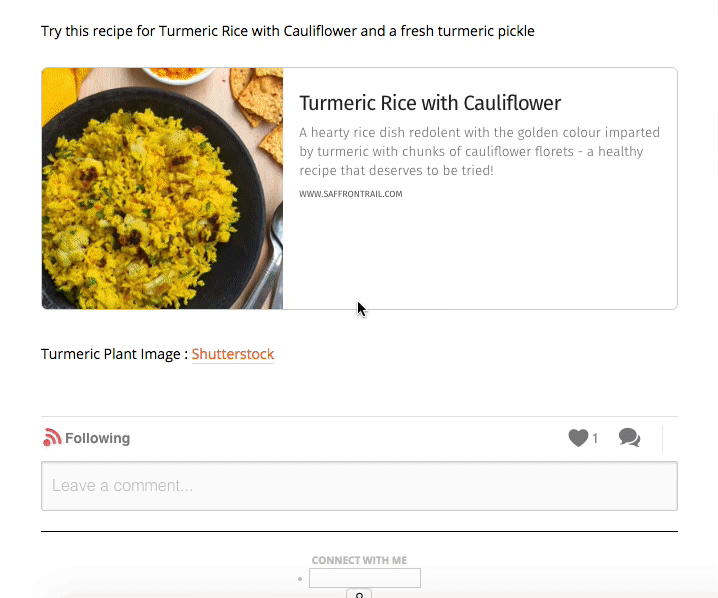This screenshot has height=598, width=718.
Task: Open the Shutterstock image credit link
Action: click(x=232, y=354)
